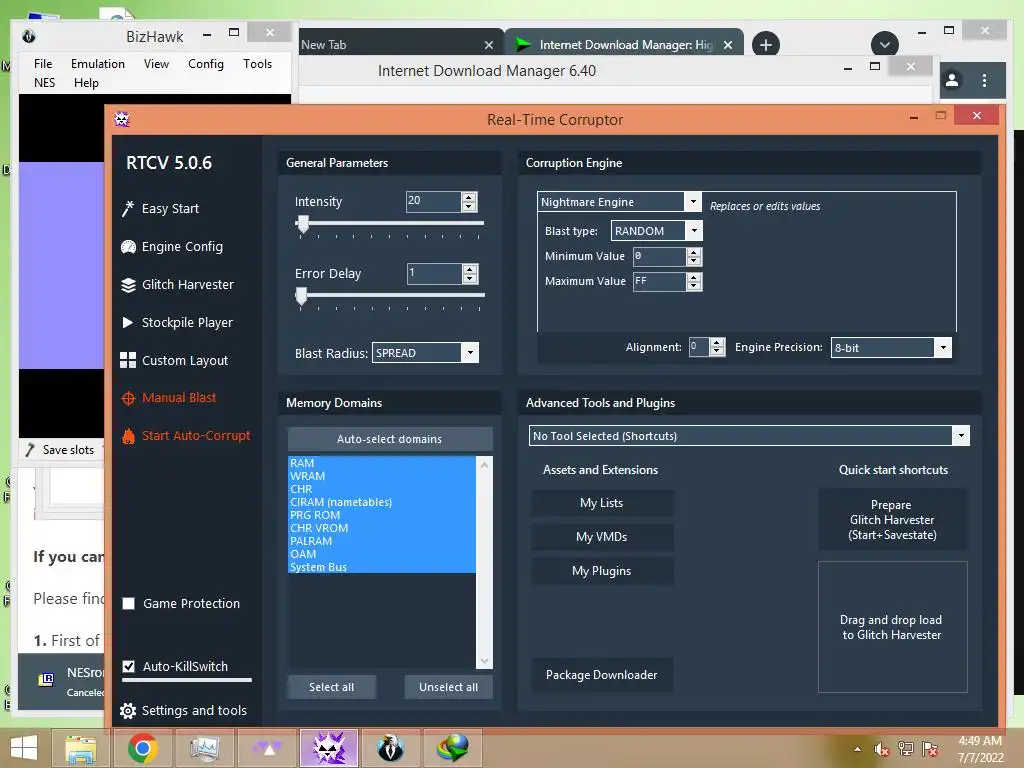Open BizHawk Tools menu
1024x768 pixels.
[x=257, y=63]
